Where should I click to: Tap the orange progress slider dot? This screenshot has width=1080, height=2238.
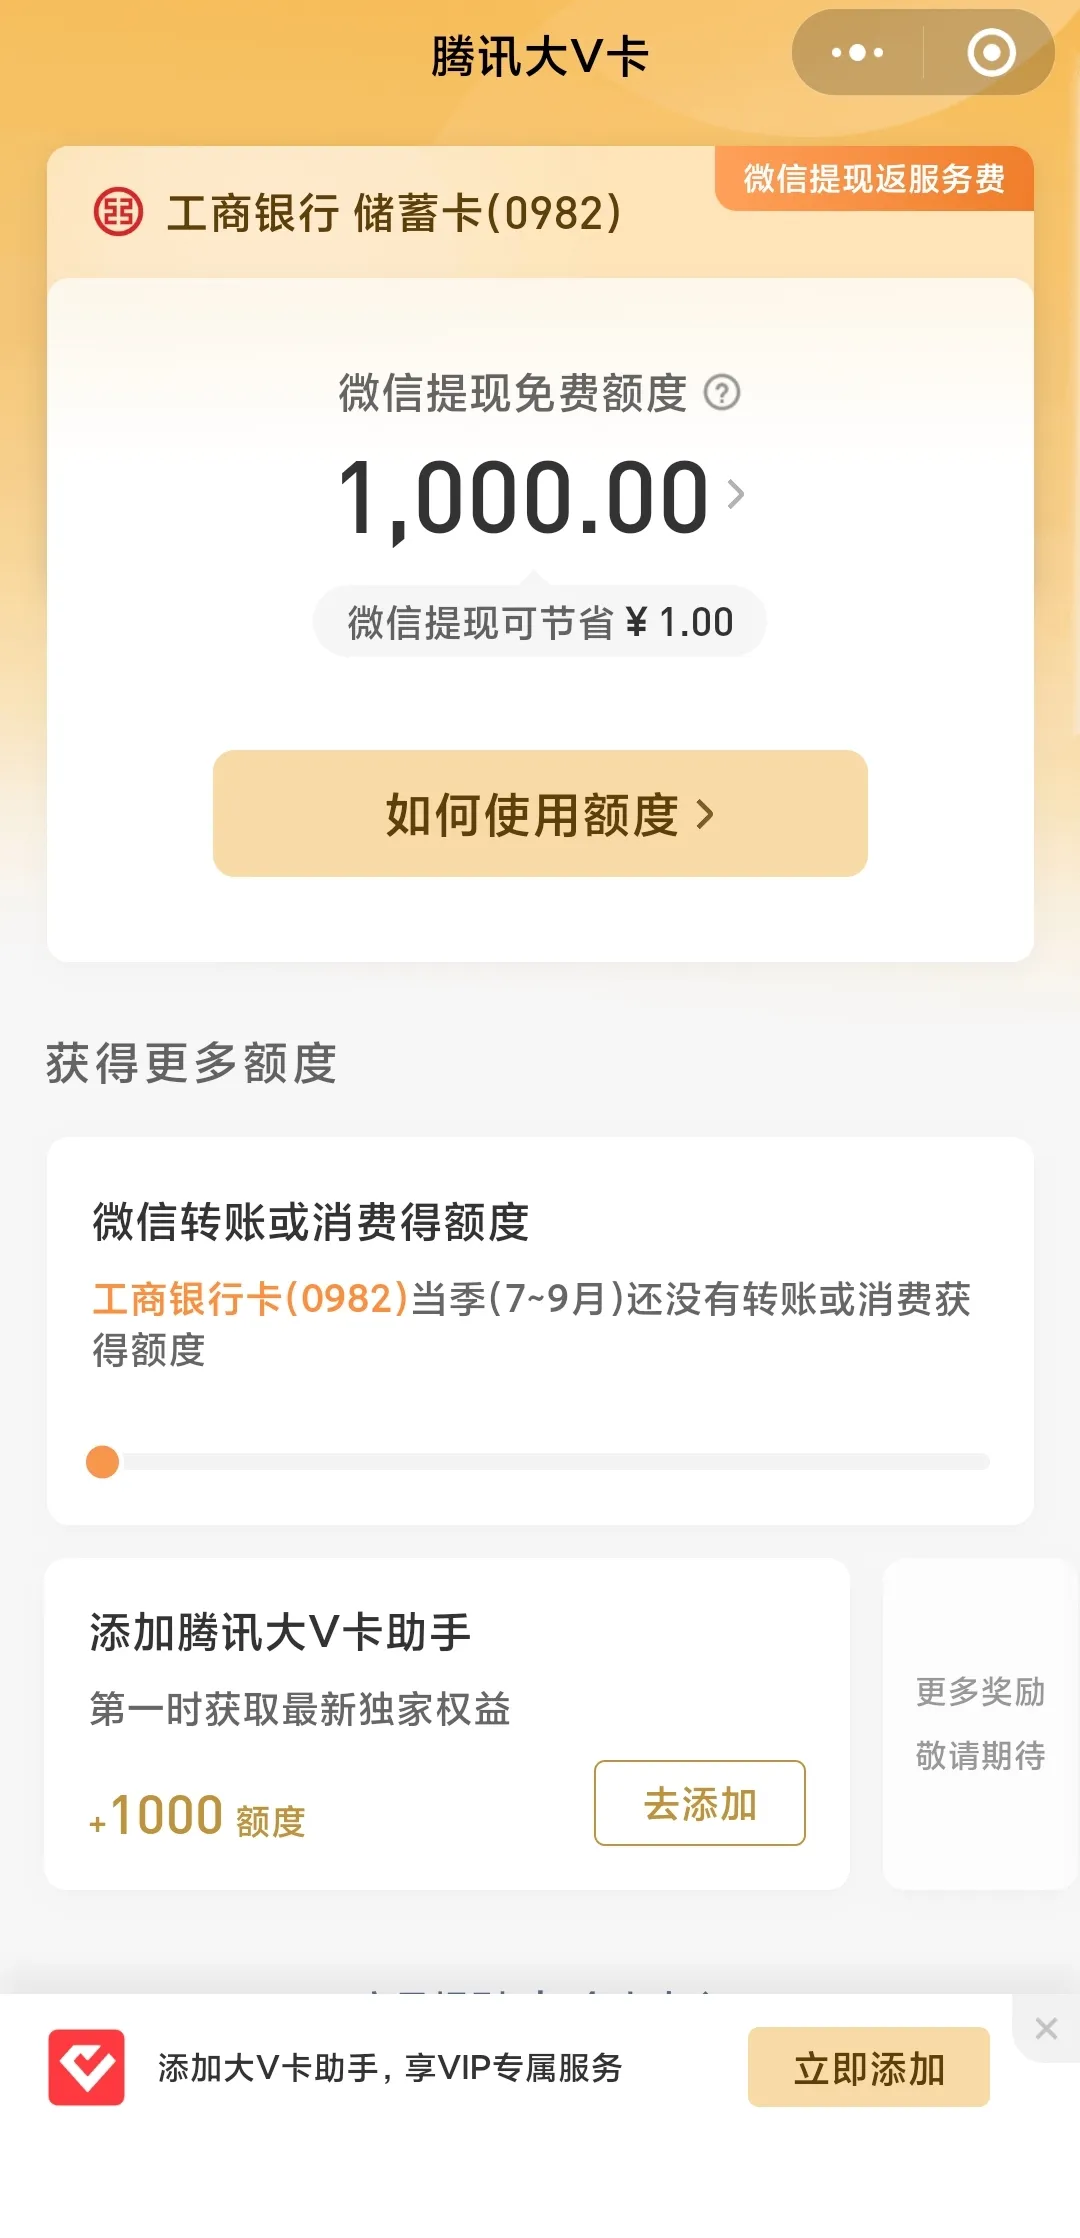[103, 1462]
